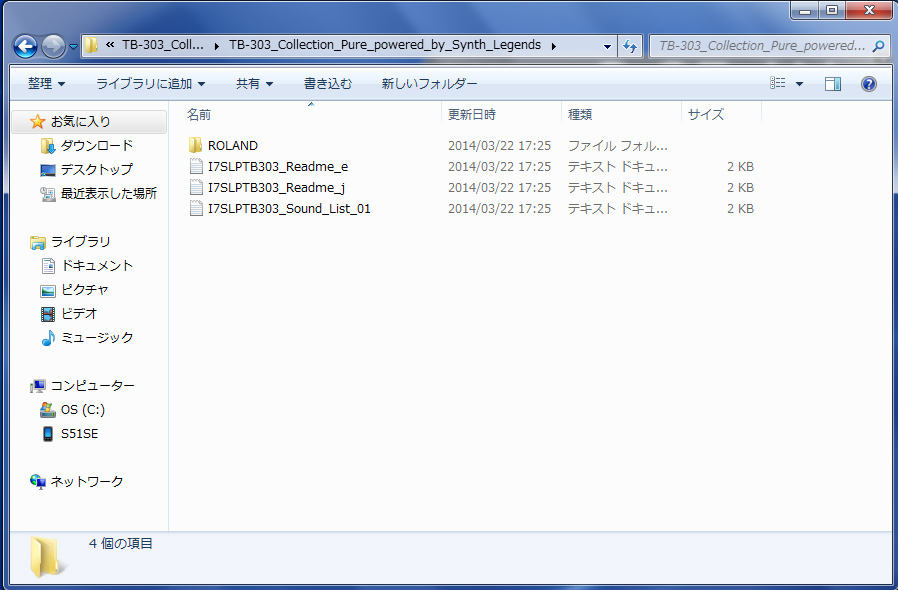
Task: Click the magnifier icon in the search box
Action: (x=878, y=46)
